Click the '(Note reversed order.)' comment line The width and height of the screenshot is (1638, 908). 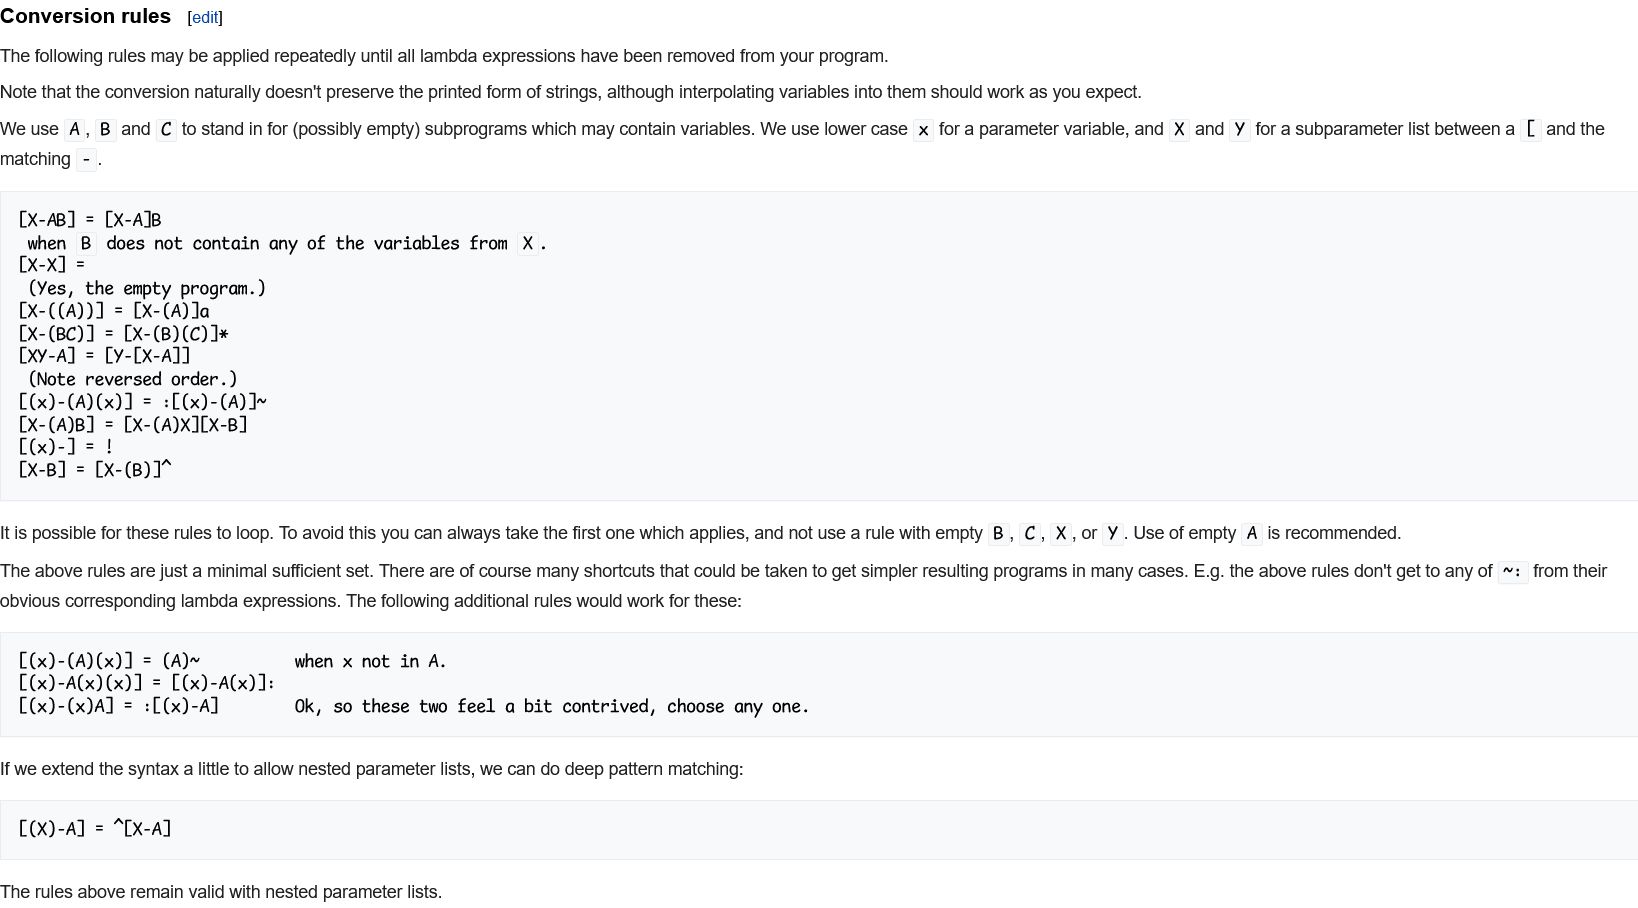[133, 380]
